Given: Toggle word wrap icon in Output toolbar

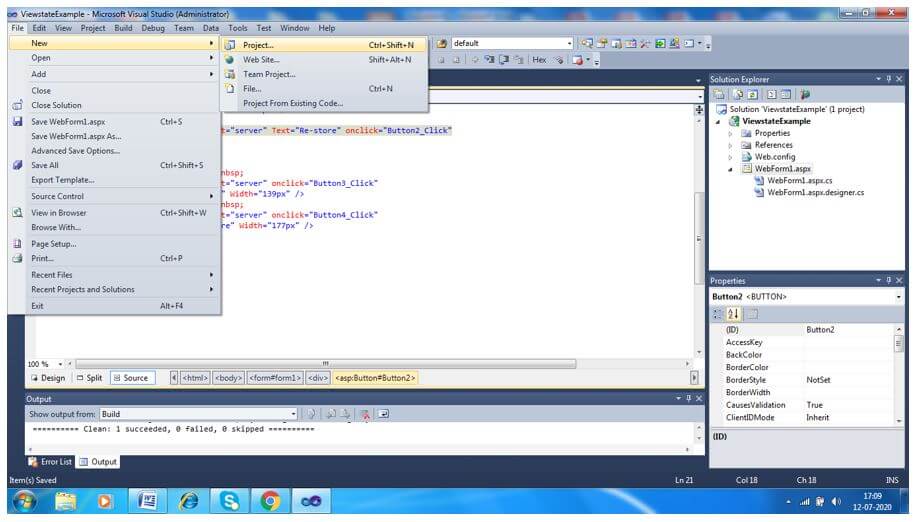Looking at the screenshot, I should [384, 414].
